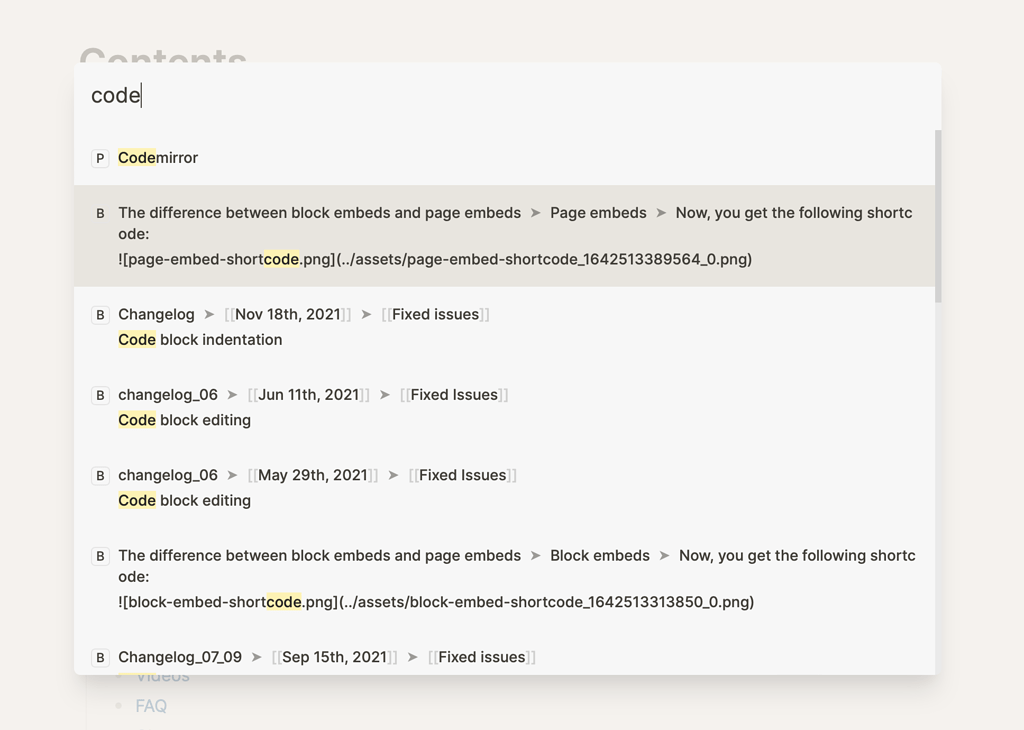Click the B icon beside Changelog_07_09

coord(99,657)
